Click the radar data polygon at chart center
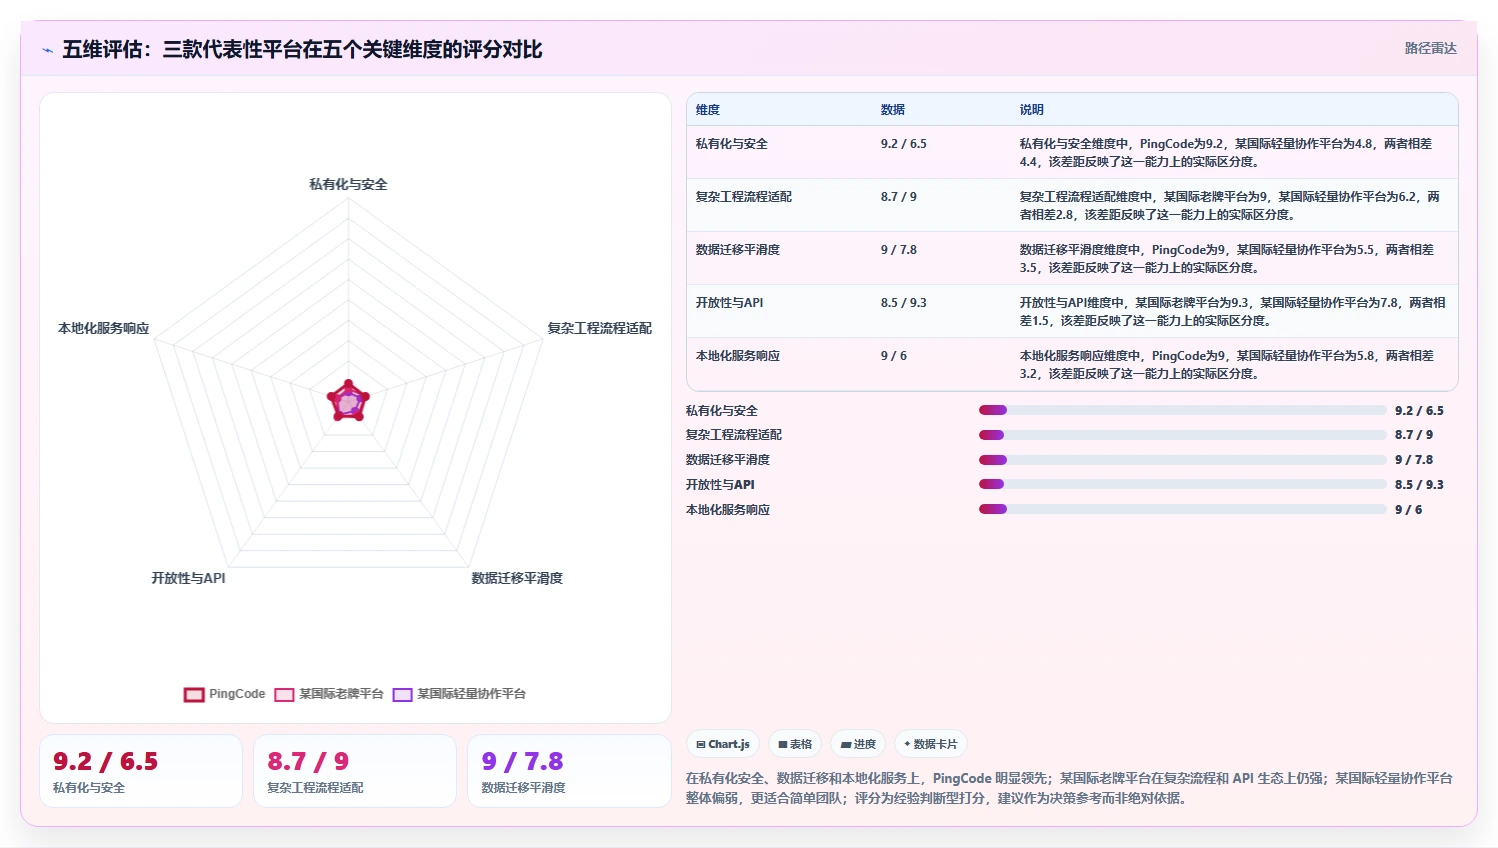This screenshot has height=848, width=1498. (348, 402)
